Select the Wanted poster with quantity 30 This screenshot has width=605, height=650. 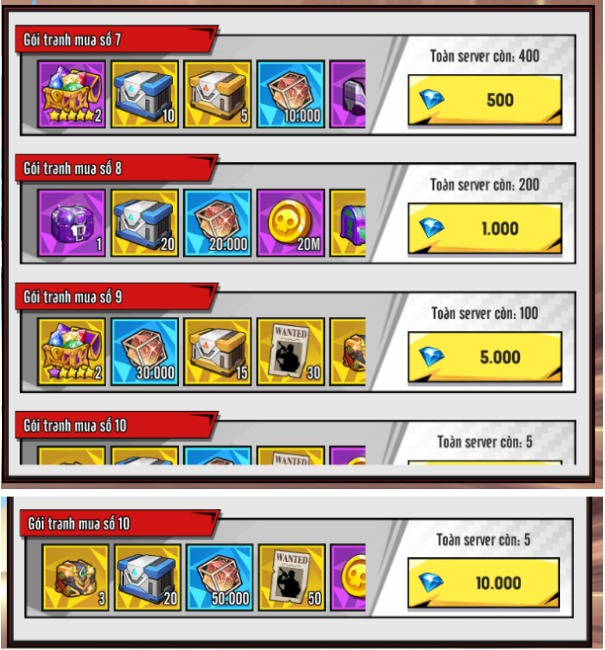(291, 352)
